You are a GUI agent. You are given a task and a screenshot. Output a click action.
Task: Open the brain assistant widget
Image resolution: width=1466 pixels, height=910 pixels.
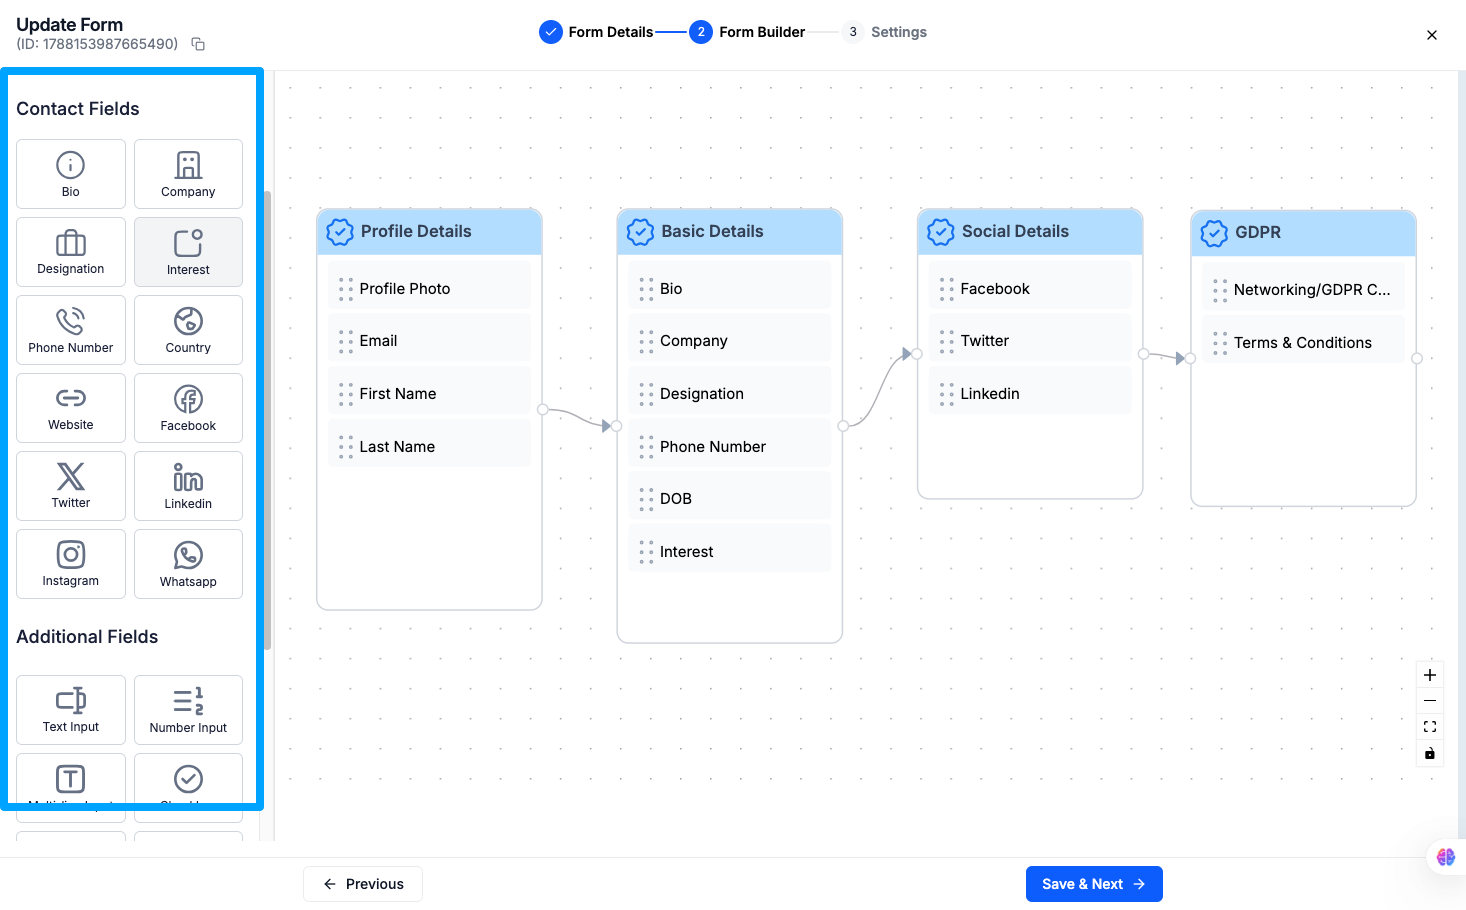pos(1446,857)
